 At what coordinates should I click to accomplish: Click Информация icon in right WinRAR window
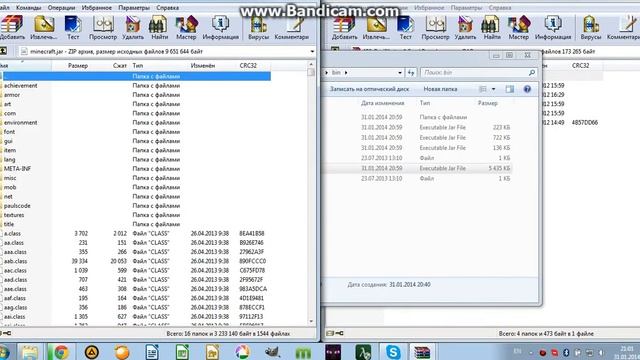click(553, 24)
